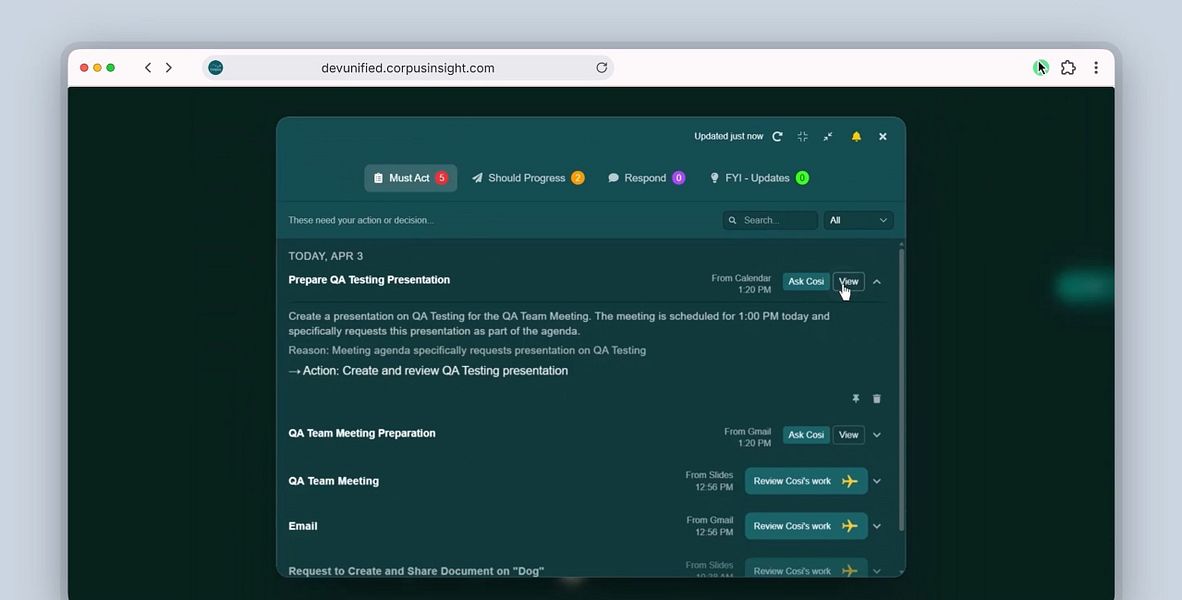
Task: Close the Cosi panel with X
Action: point(883,136)
